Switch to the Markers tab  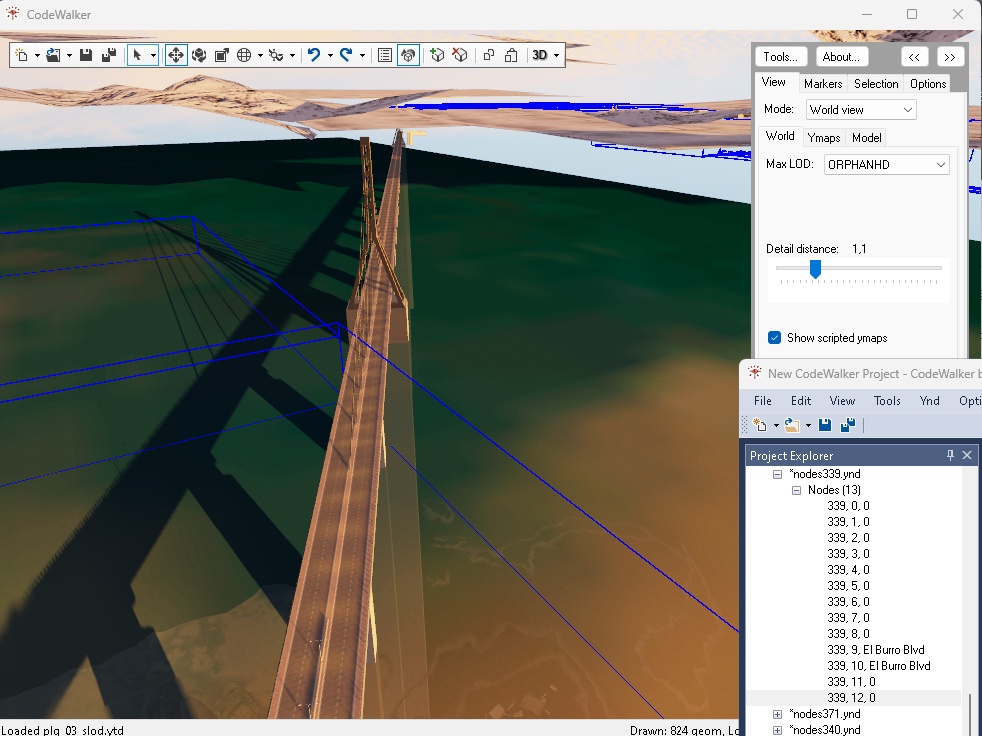(x=822, y=84)
